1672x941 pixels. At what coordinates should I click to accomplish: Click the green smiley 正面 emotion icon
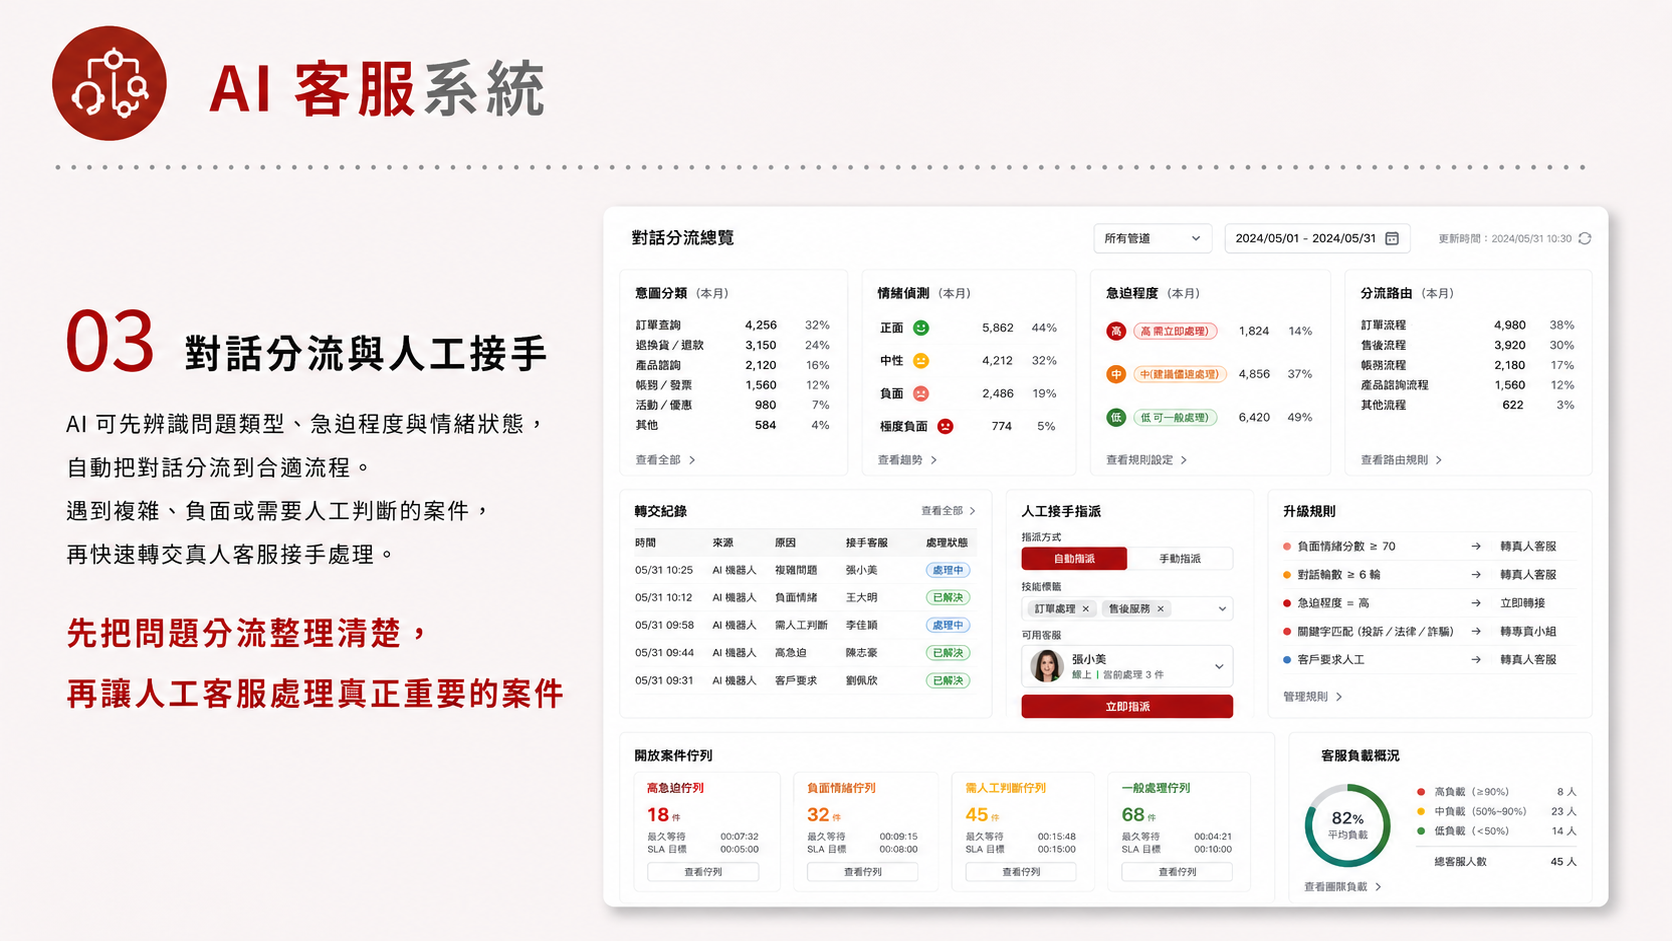point(921,328)
